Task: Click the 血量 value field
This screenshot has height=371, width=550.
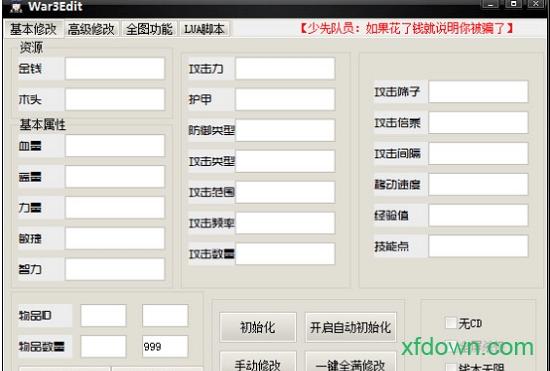Action: 115,146
